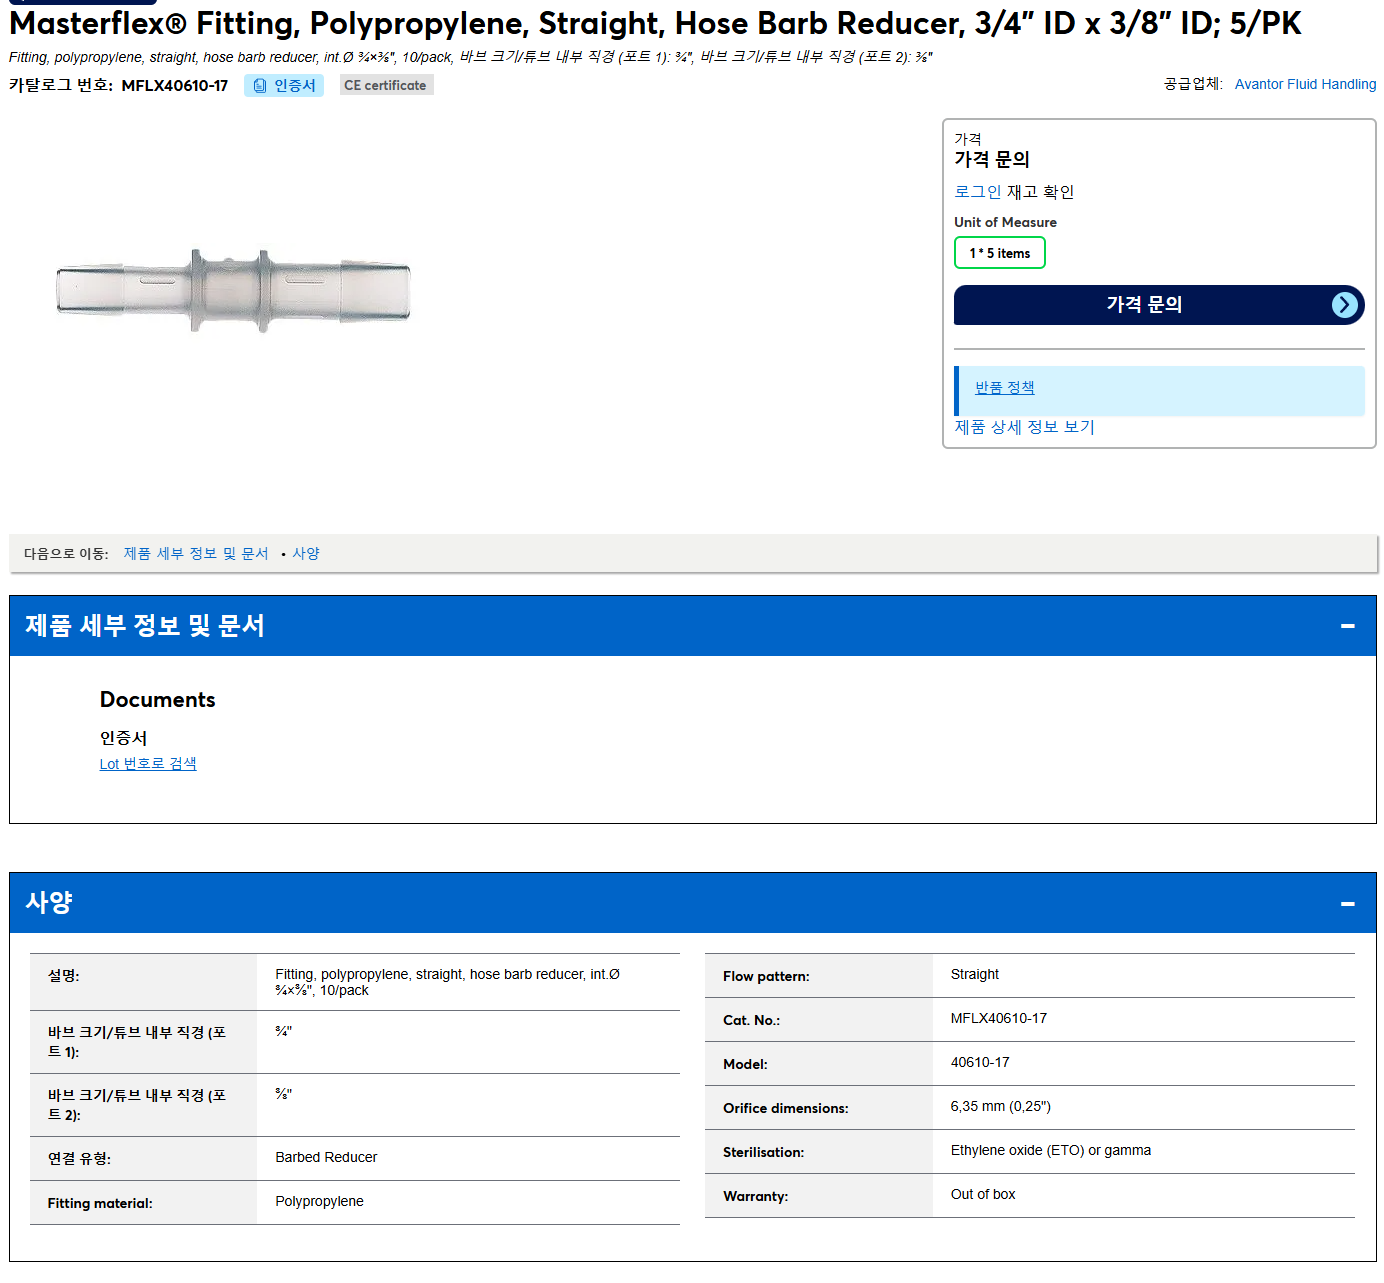
Task: Click the Documents heading
Action: (157, 700)
